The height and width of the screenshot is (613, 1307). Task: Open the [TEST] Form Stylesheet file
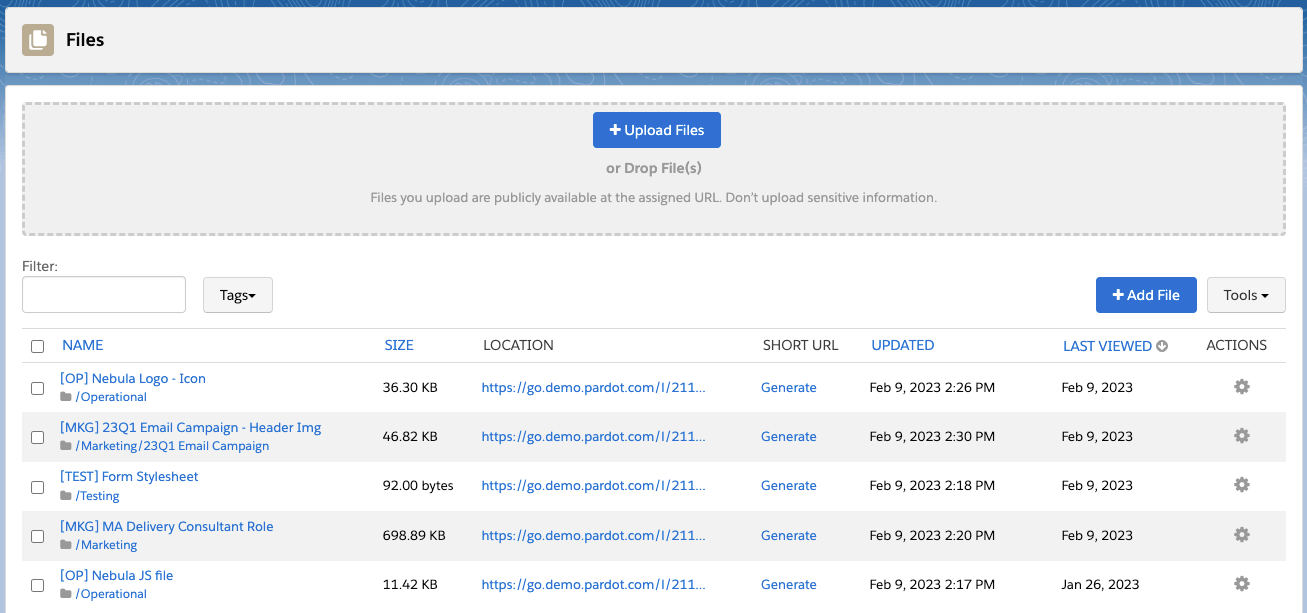click(129, 476)
